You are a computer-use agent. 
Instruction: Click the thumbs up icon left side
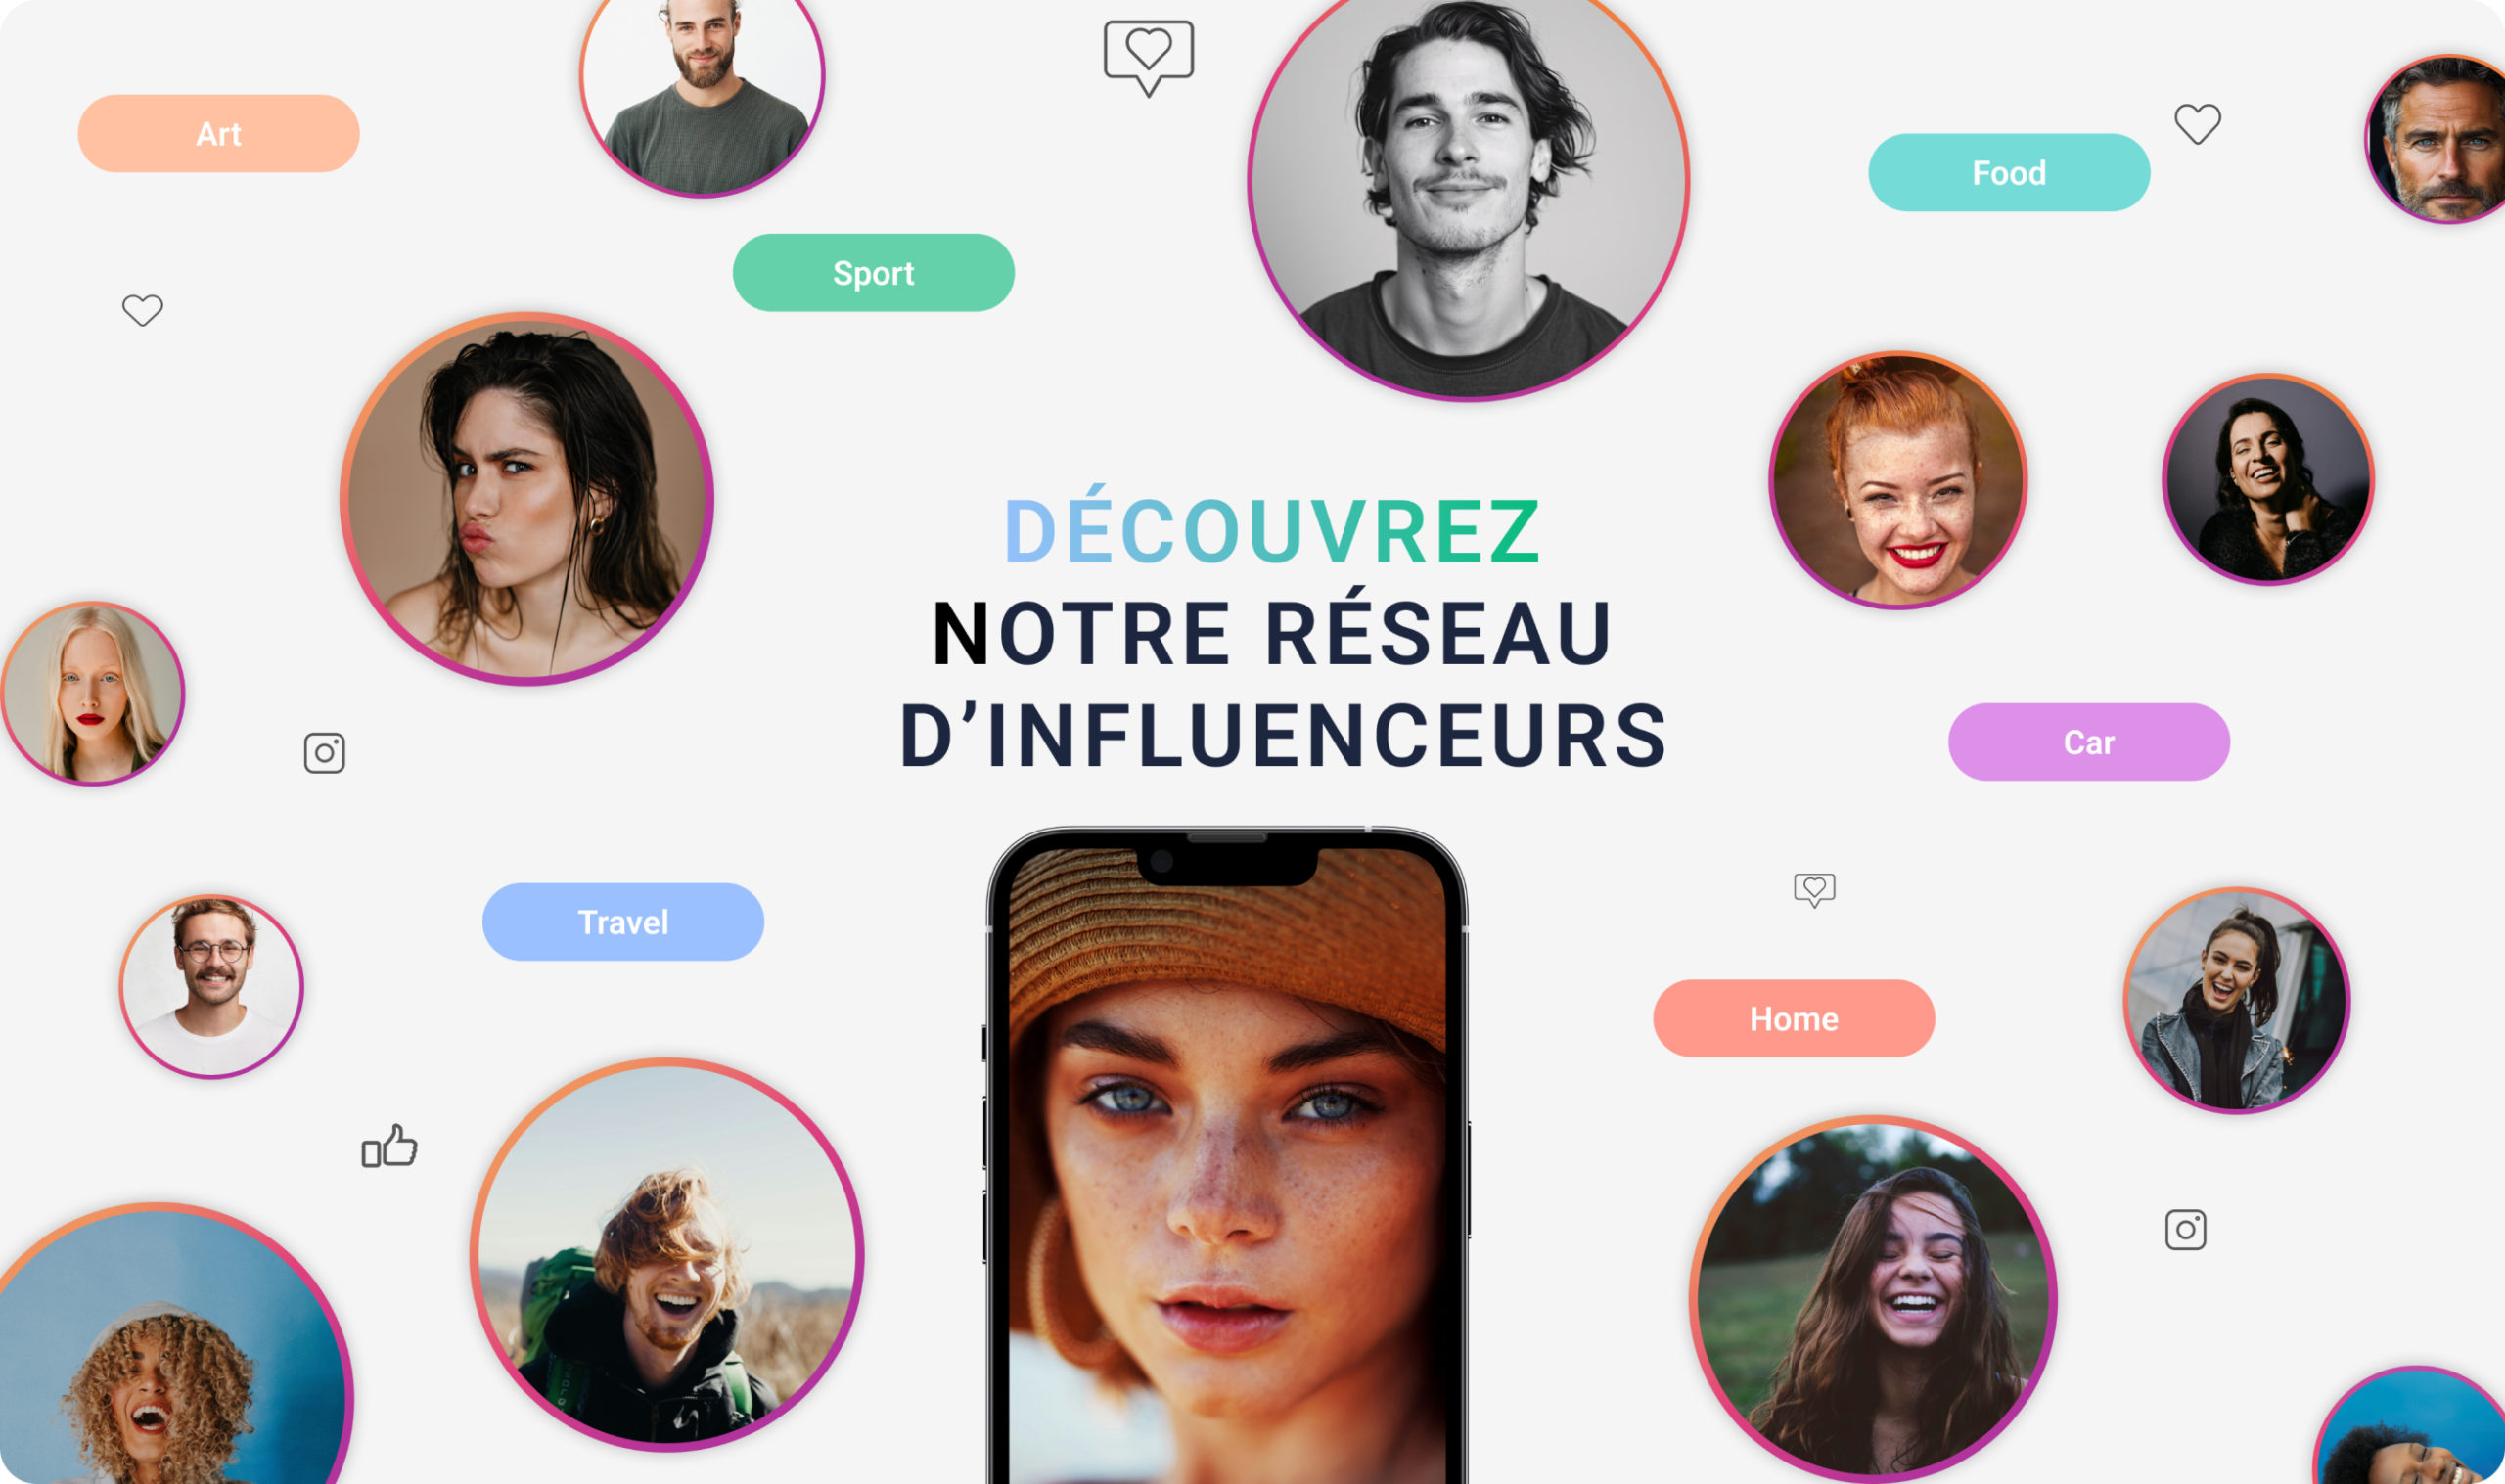click(387, 1150)
